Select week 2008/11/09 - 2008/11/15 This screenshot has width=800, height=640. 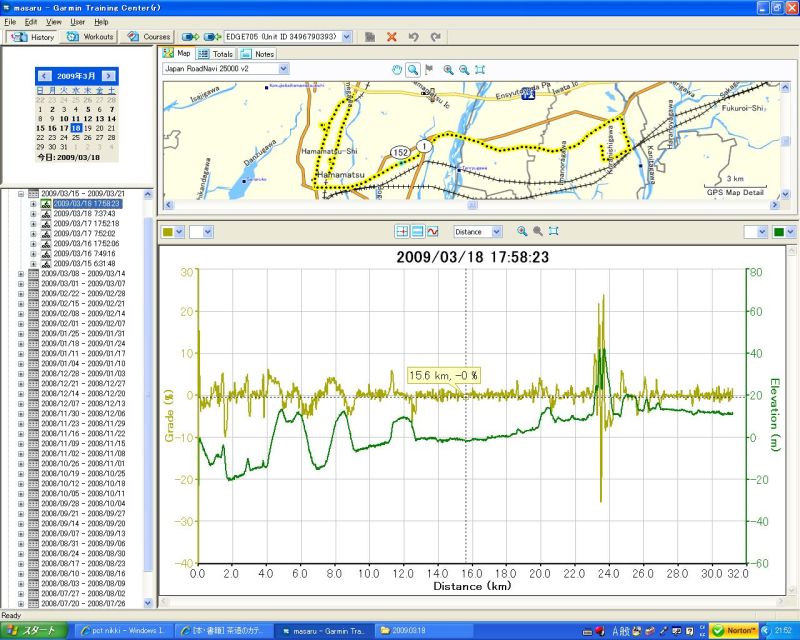pyautogui.click(x=83, y=444)
